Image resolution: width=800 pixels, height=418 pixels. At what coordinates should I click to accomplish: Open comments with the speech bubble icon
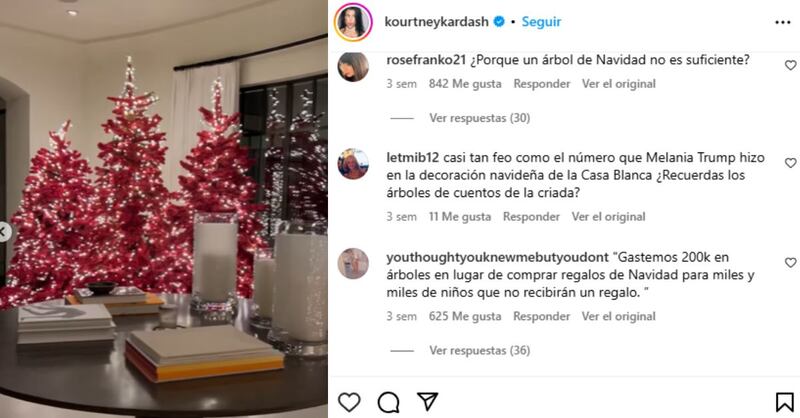click(388, 402)
